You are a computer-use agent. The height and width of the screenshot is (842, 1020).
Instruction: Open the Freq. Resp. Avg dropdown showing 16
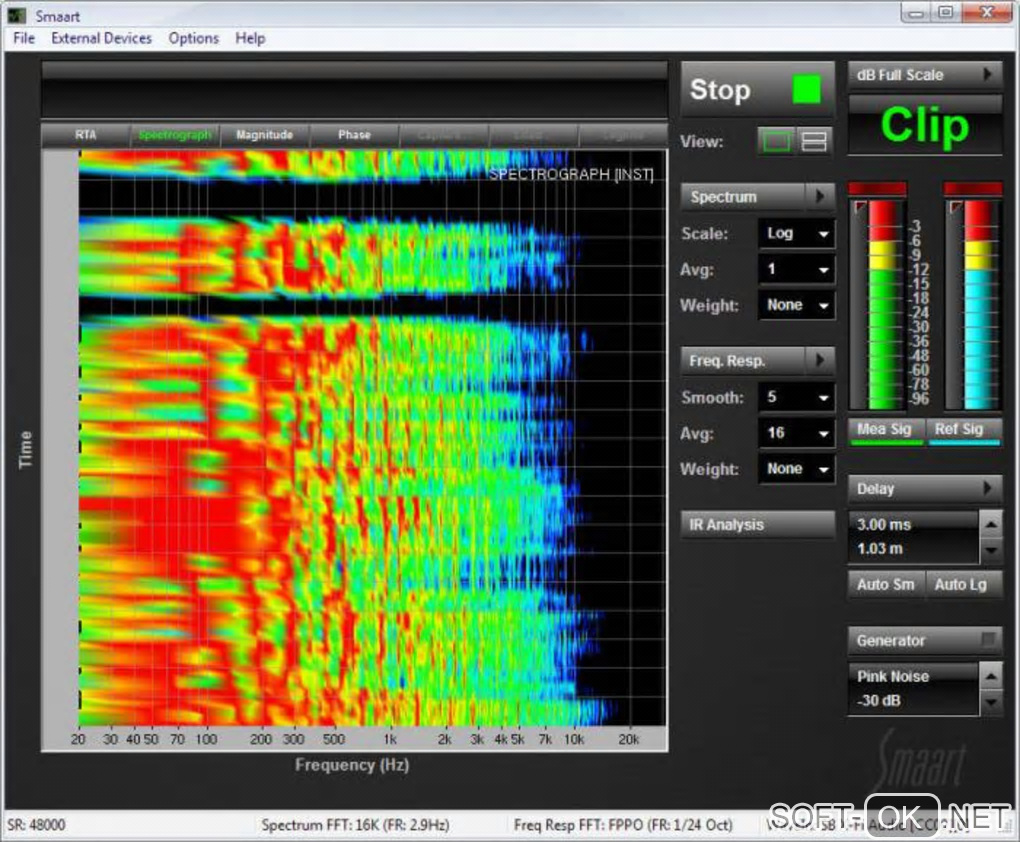(x=796, y=433)
